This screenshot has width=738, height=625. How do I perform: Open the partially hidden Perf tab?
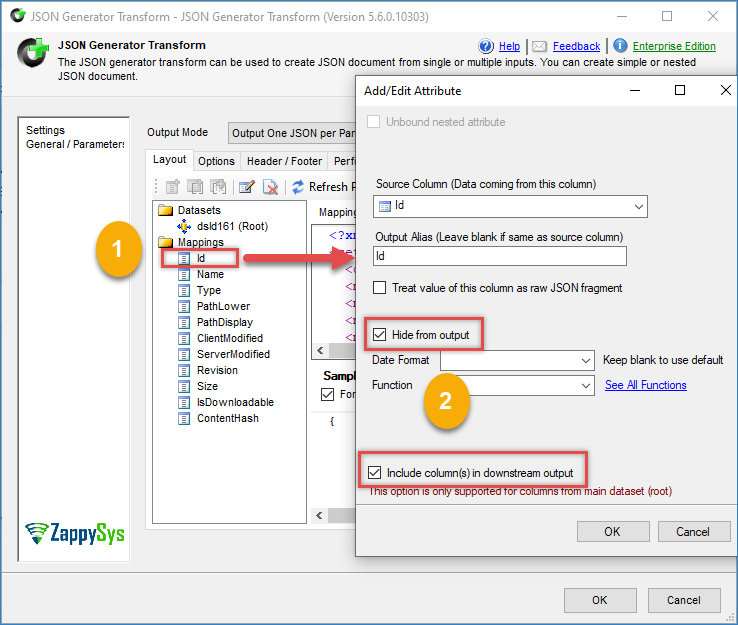(x=344, y=161)
